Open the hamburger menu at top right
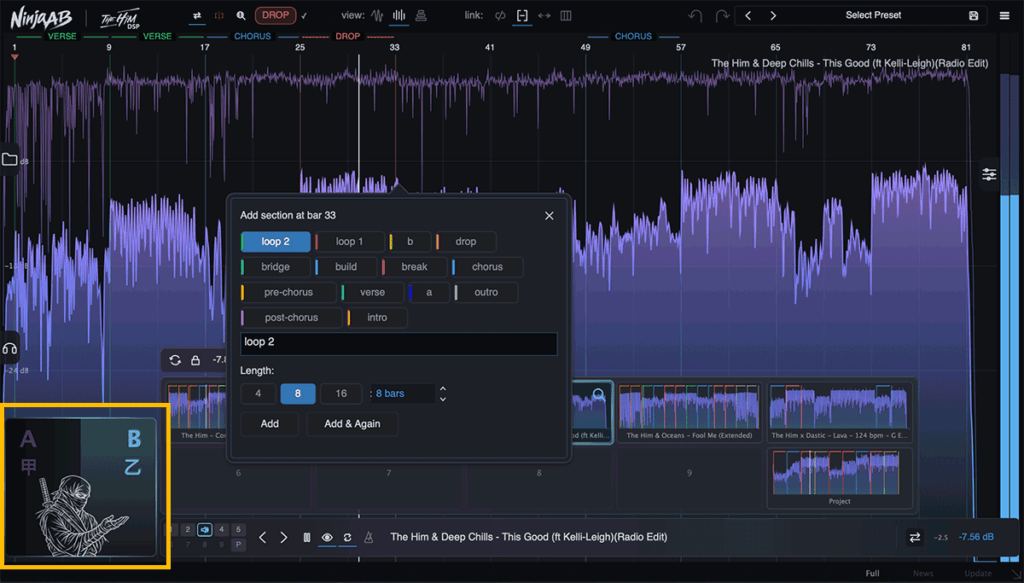The width and height of the screenshot is (1024, 583). [1004, 15]
